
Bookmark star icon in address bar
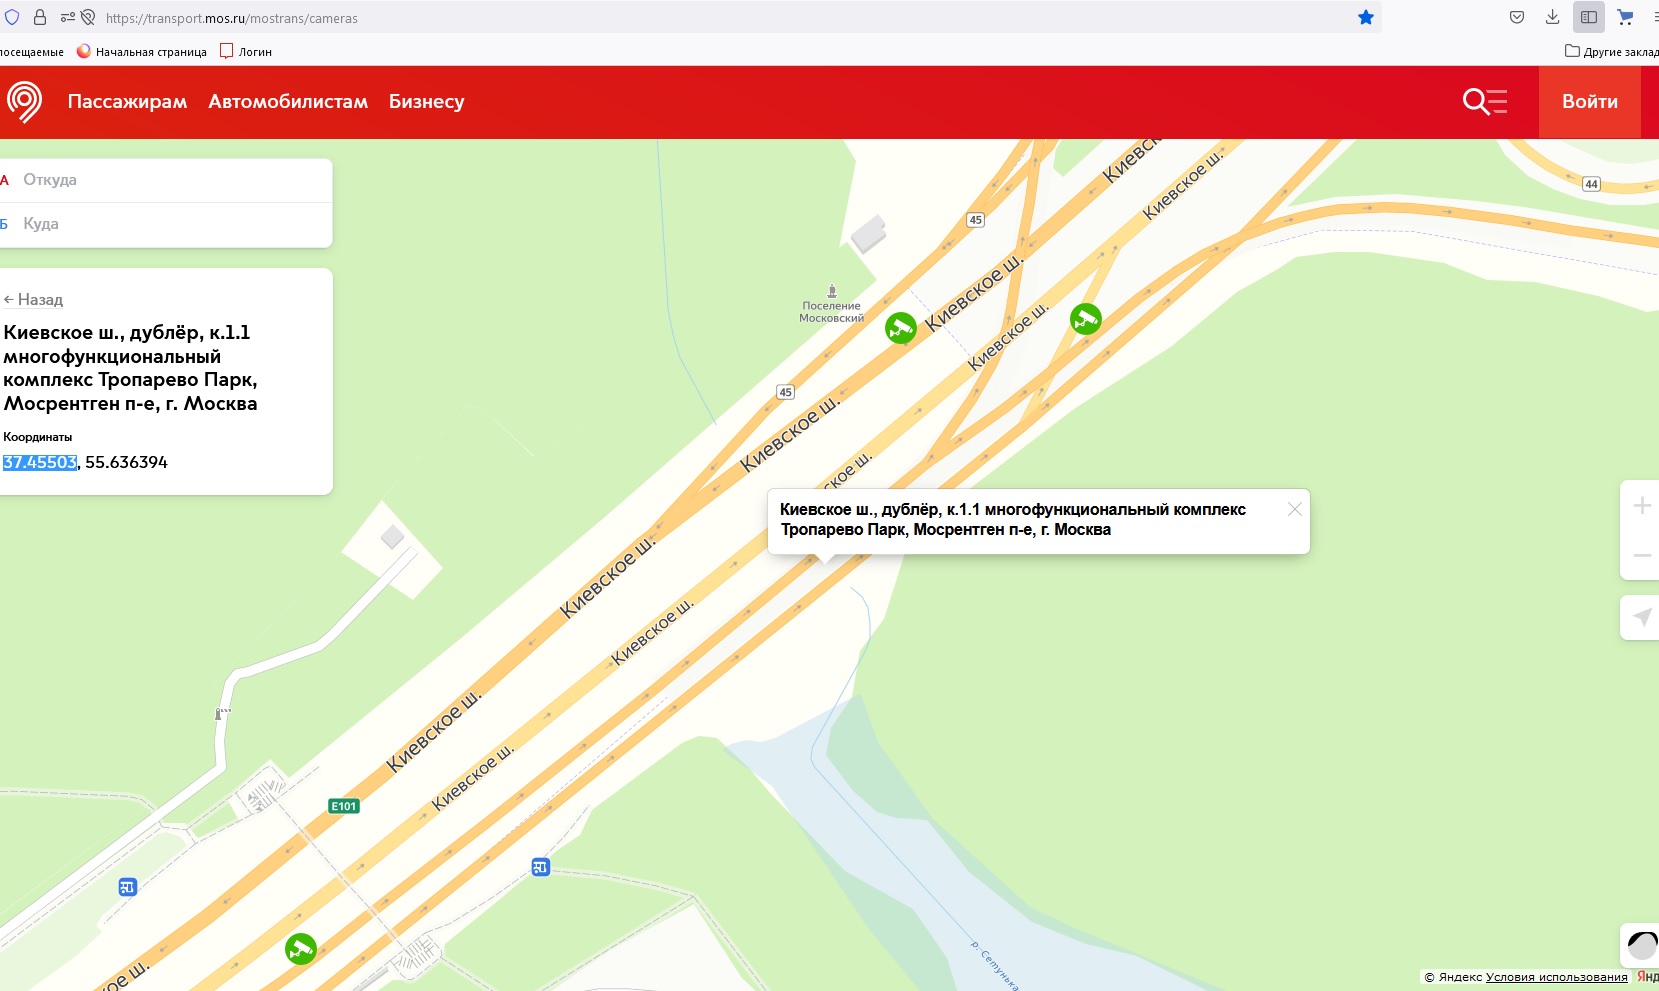[1365, 17]
